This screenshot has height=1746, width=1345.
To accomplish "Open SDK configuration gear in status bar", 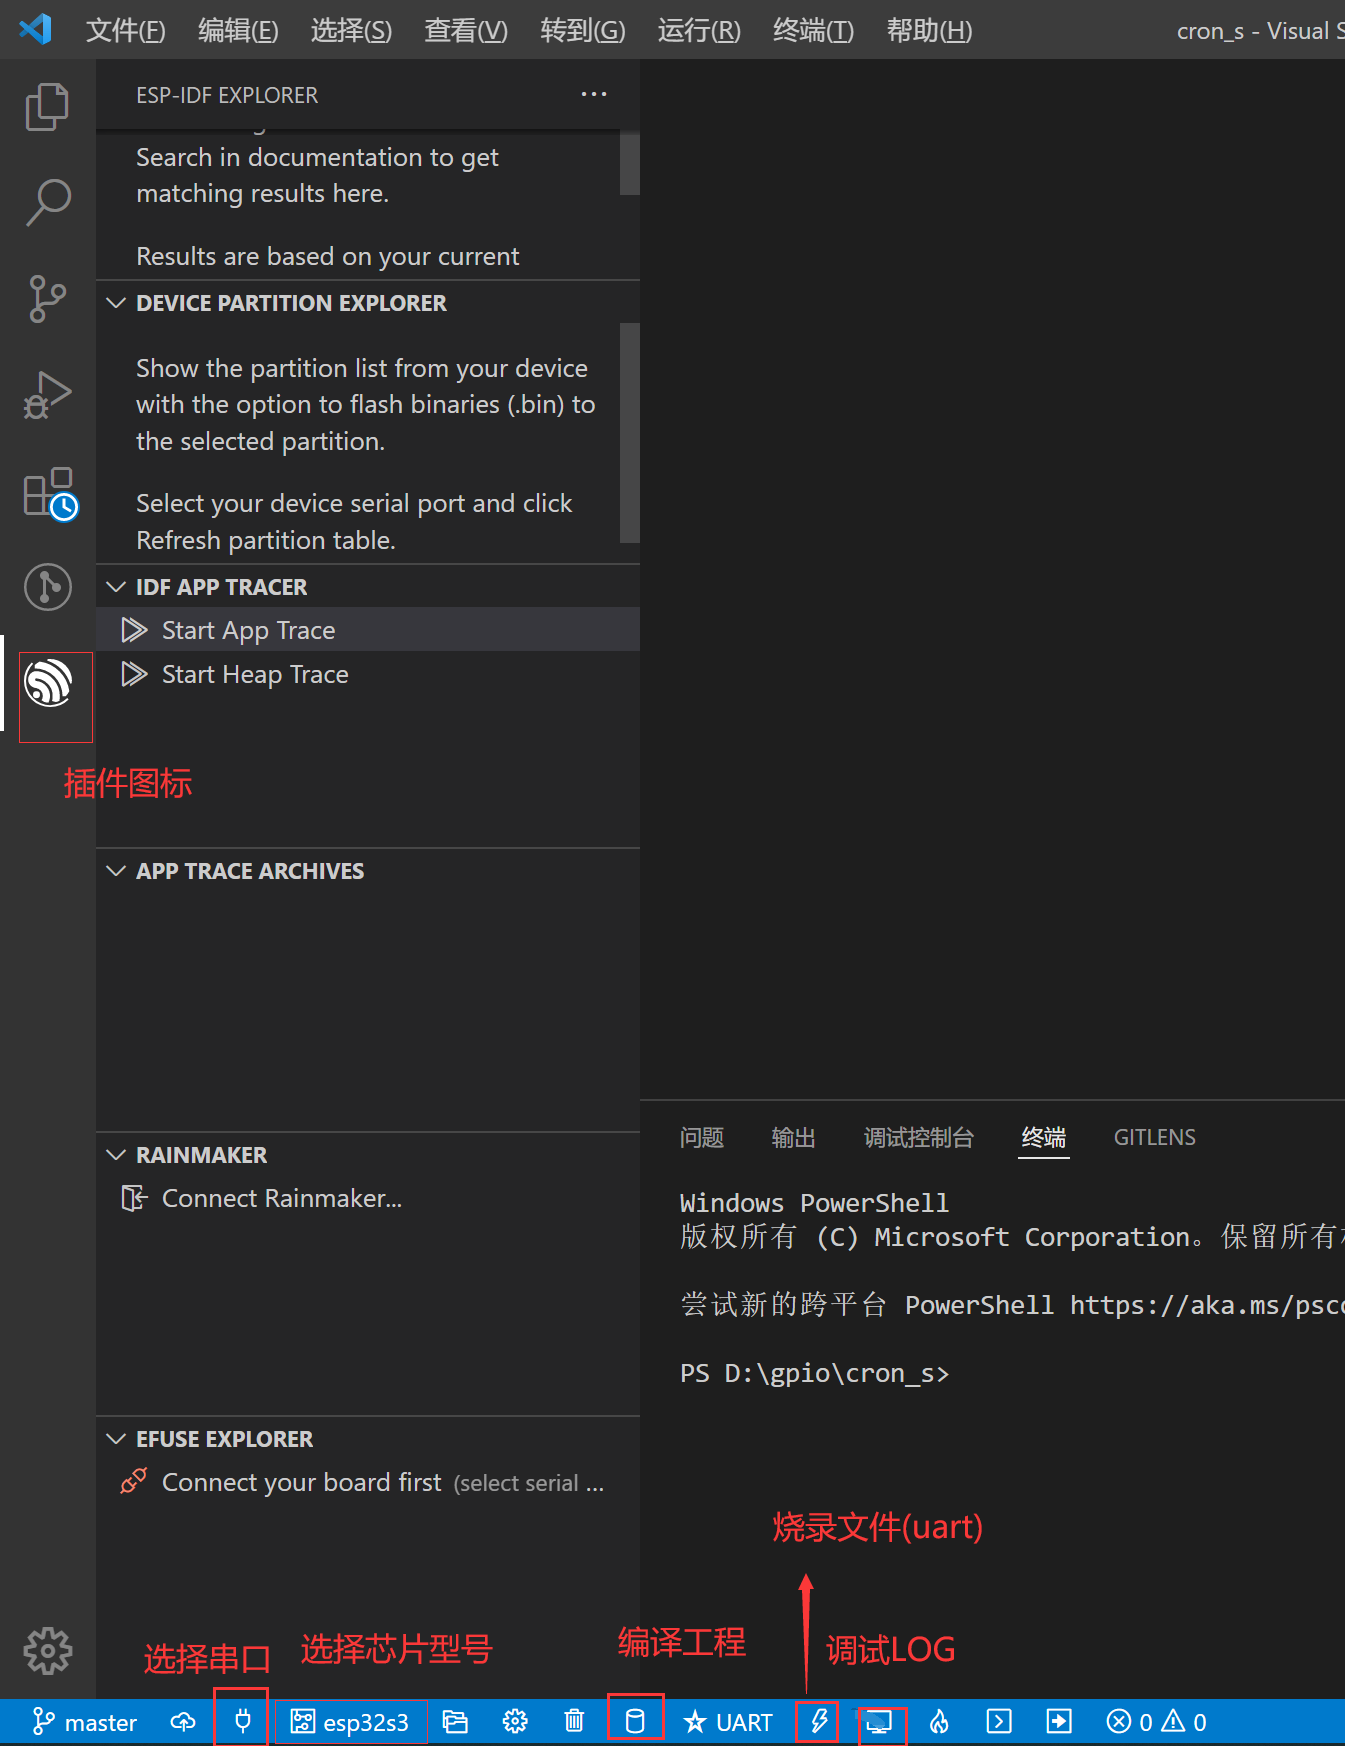I will coord(515,1721).
